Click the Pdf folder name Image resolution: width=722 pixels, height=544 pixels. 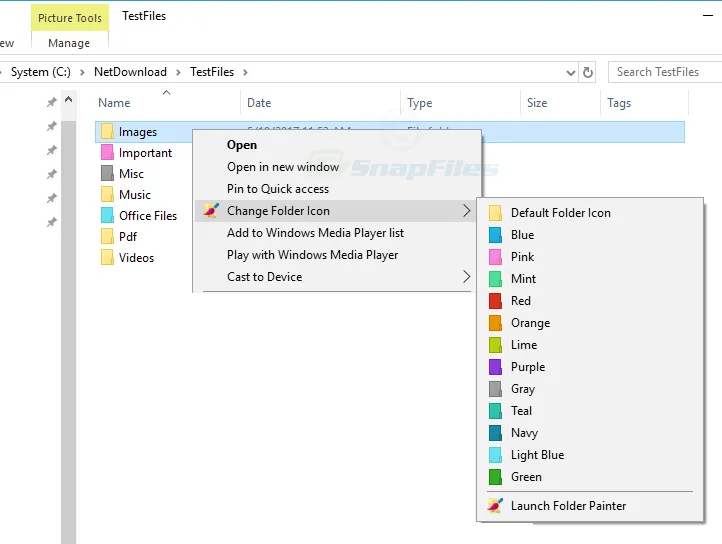pos(128,237)
